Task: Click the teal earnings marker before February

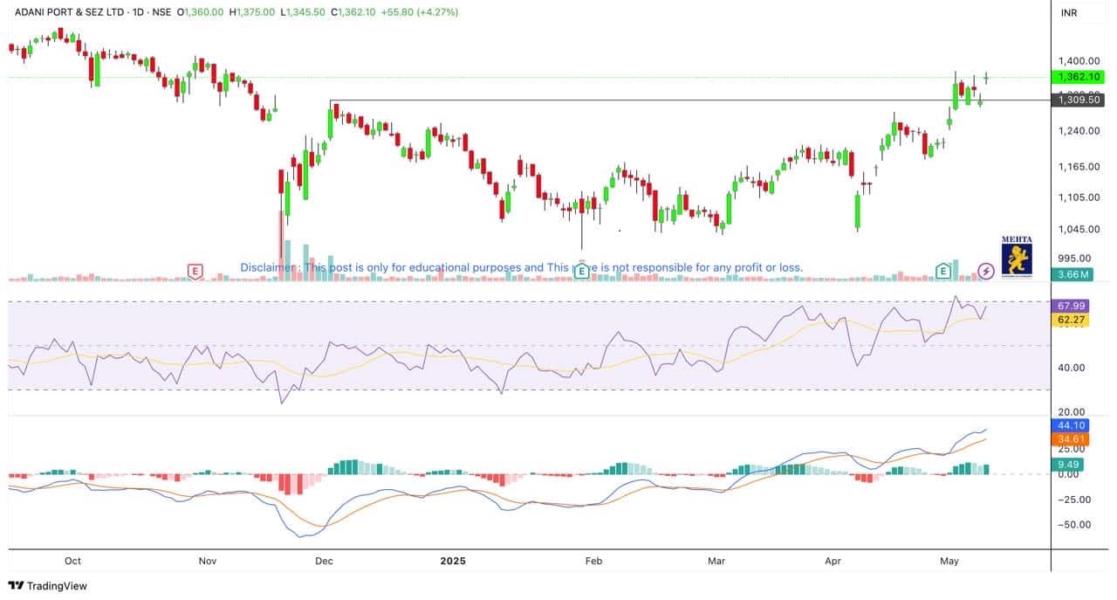Action: pos(581,271)
